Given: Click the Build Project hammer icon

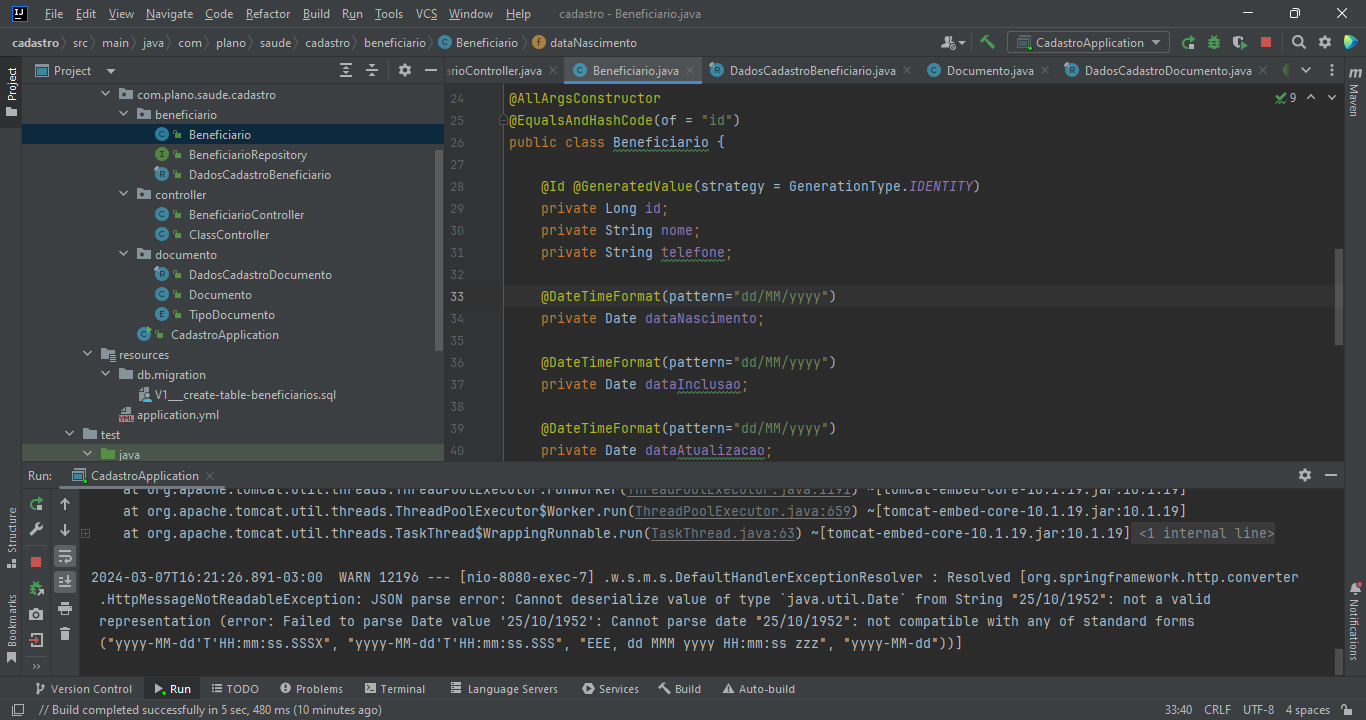Looking at the screenshot, I should (x=987, y=43).
